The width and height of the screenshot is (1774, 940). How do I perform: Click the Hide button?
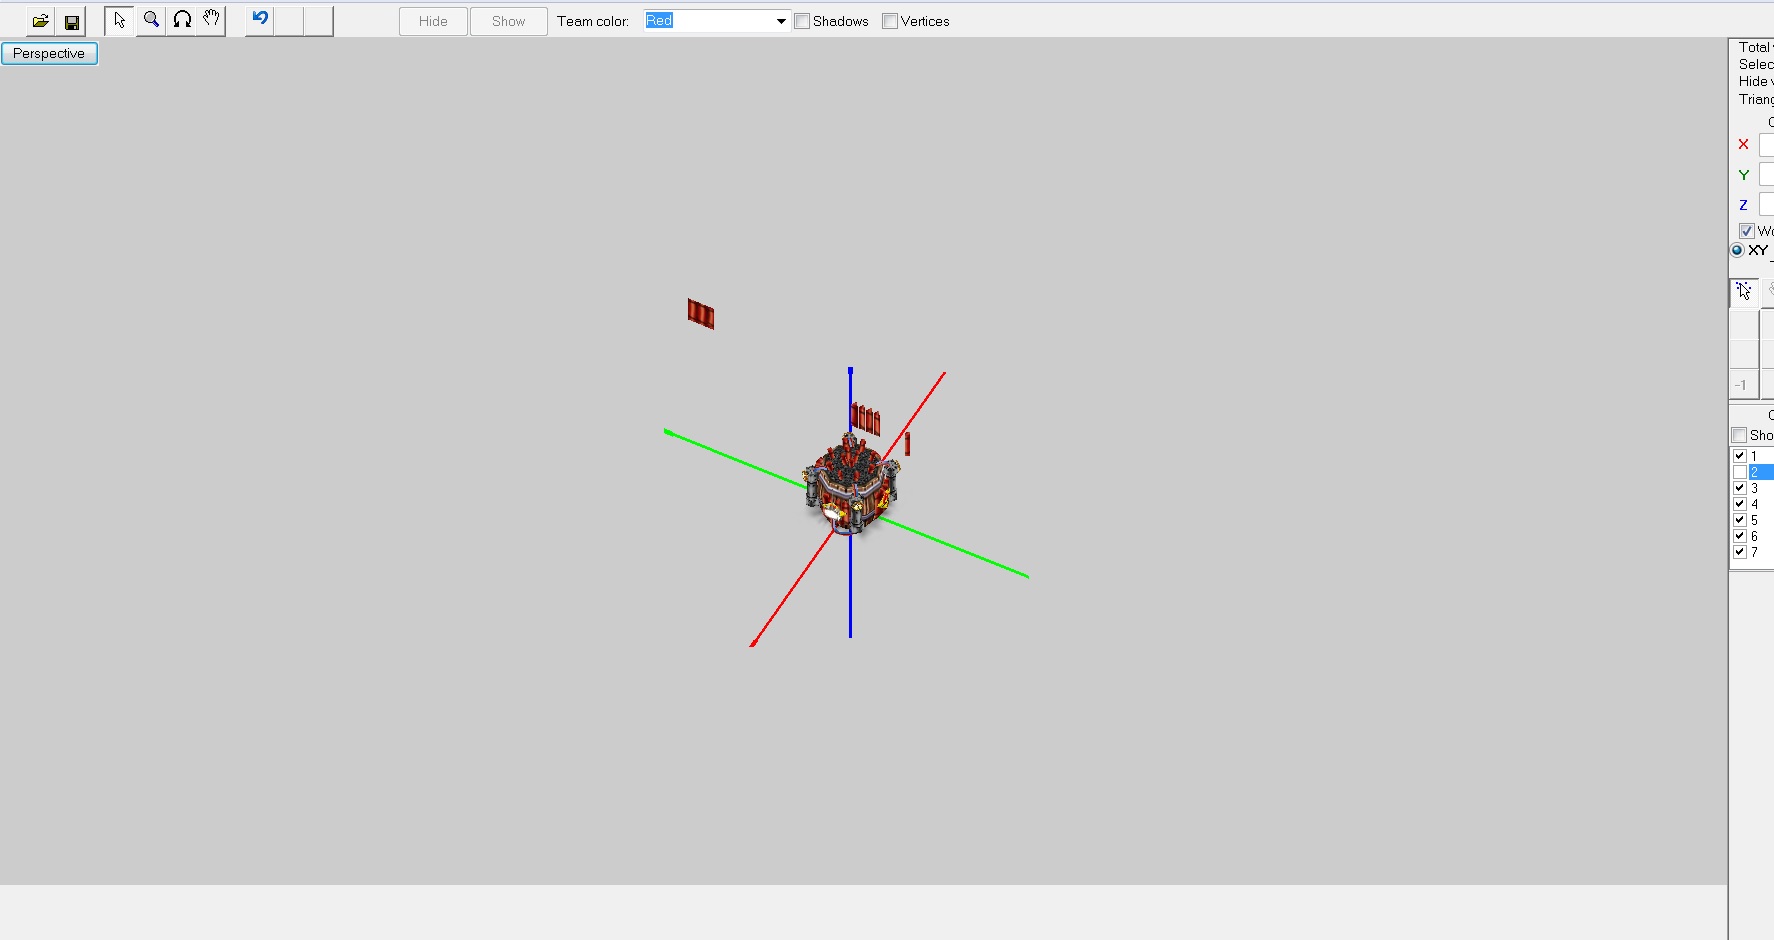click(433, 21)
